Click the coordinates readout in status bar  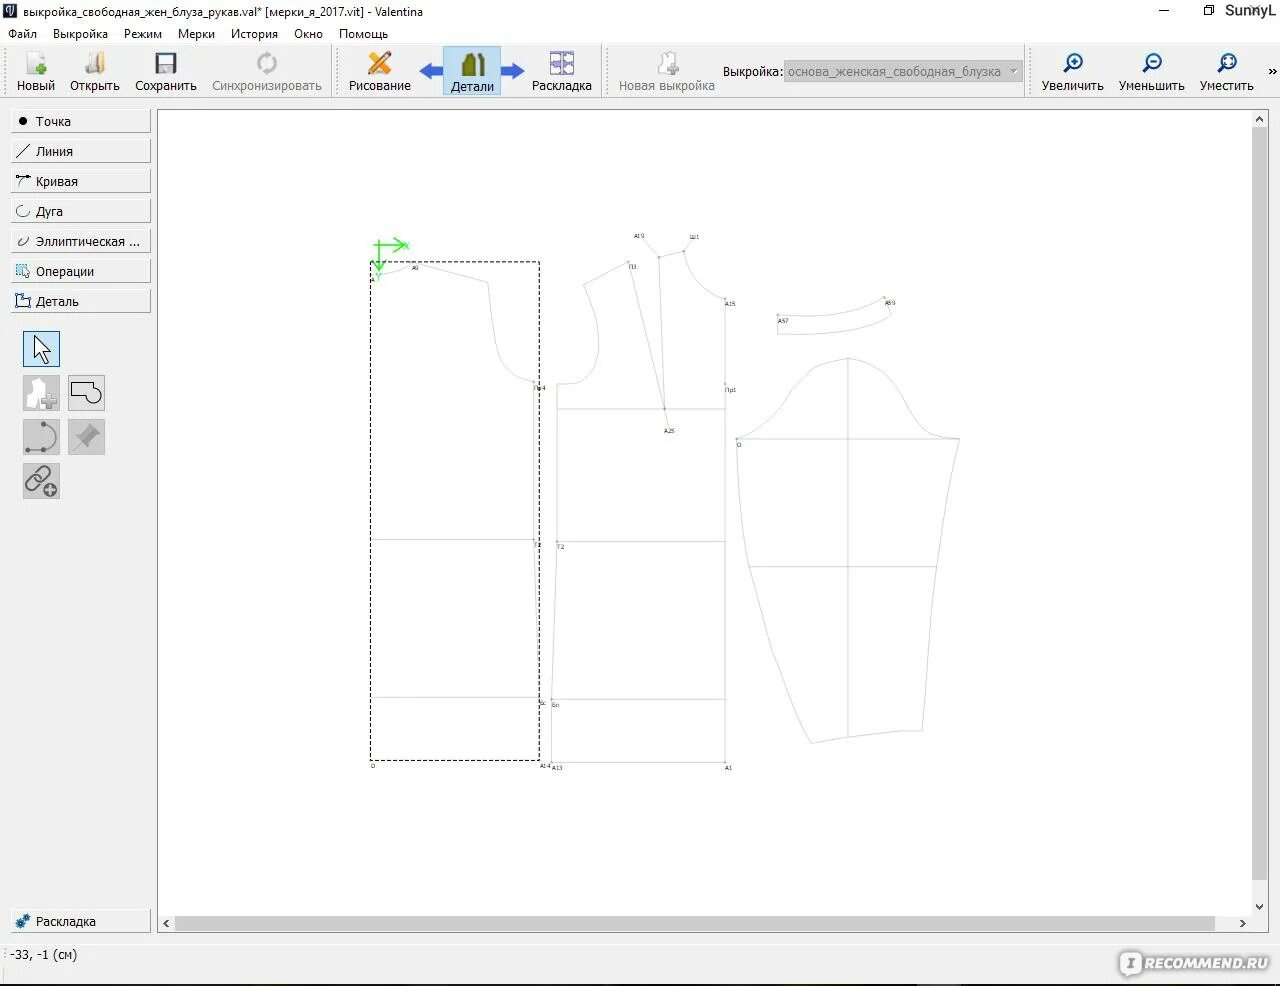point(43,955)
